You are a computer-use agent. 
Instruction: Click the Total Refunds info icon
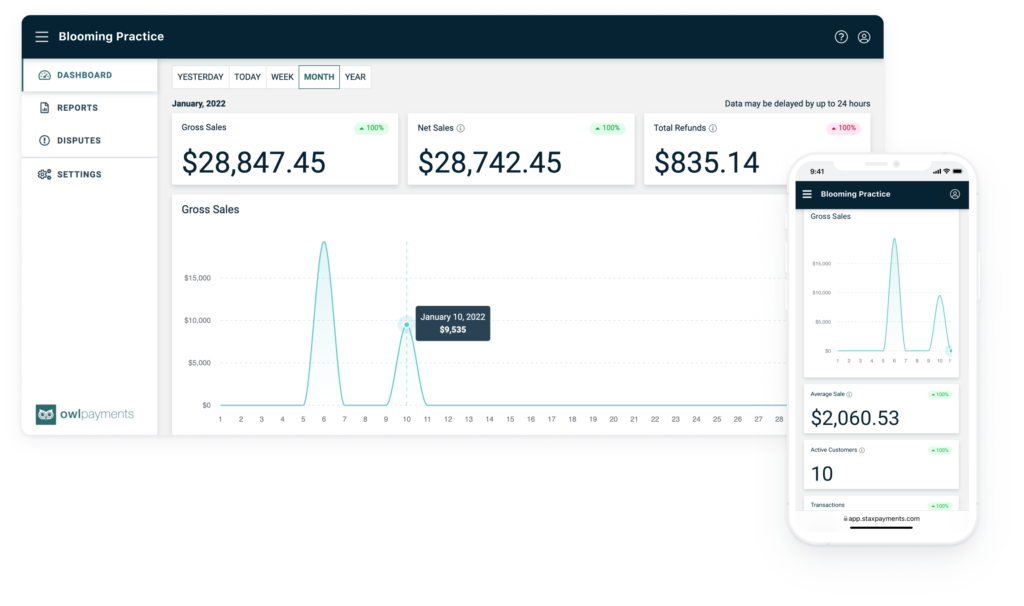pos(713,129)
